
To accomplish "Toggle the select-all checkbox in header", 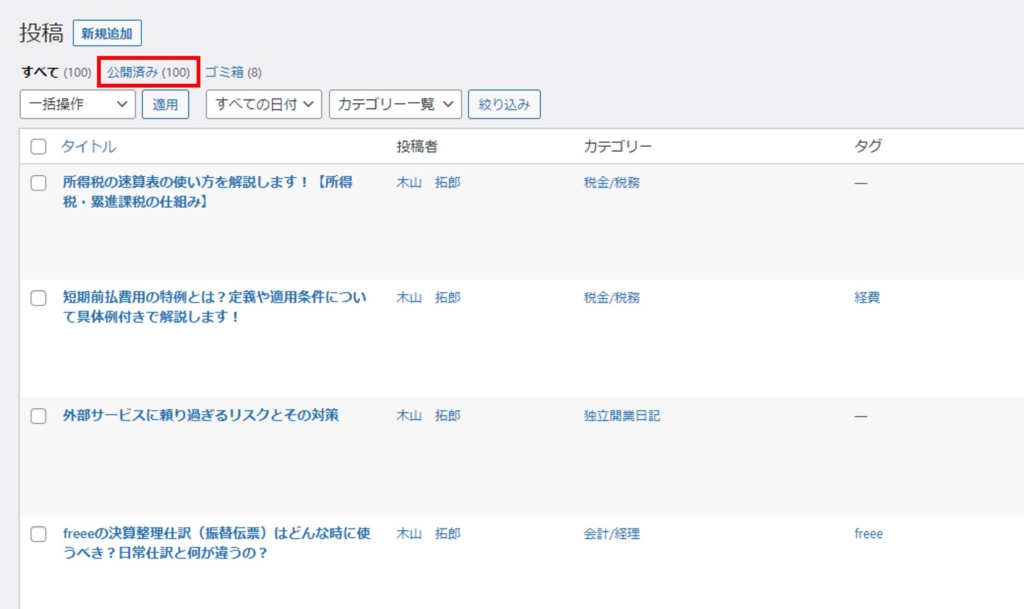I will [x=39, y=146].
